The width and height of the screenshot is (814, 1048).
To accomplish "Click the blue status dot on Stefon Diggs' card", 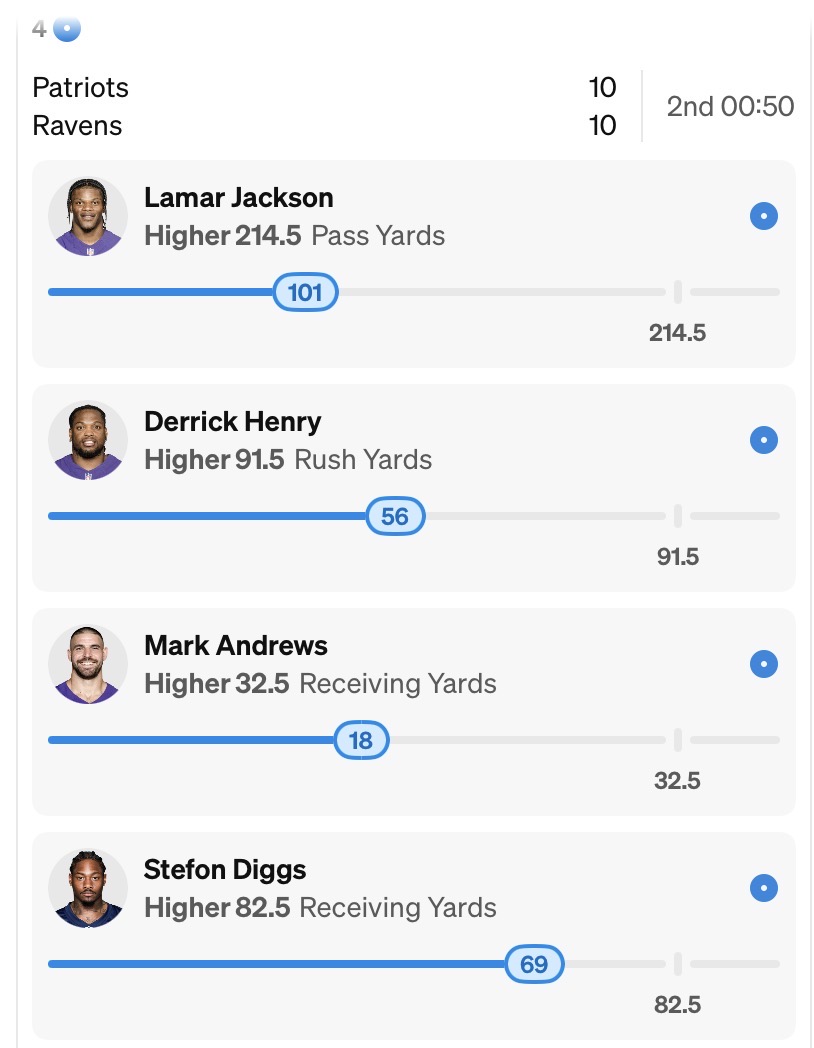I will 763,888.
